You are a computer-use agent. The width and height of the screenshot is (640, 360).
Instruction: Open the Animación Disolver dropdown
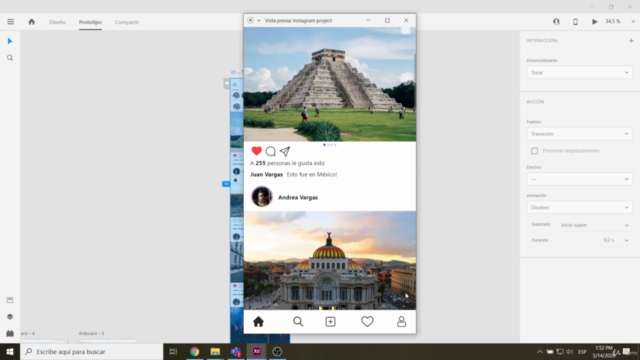580,208
